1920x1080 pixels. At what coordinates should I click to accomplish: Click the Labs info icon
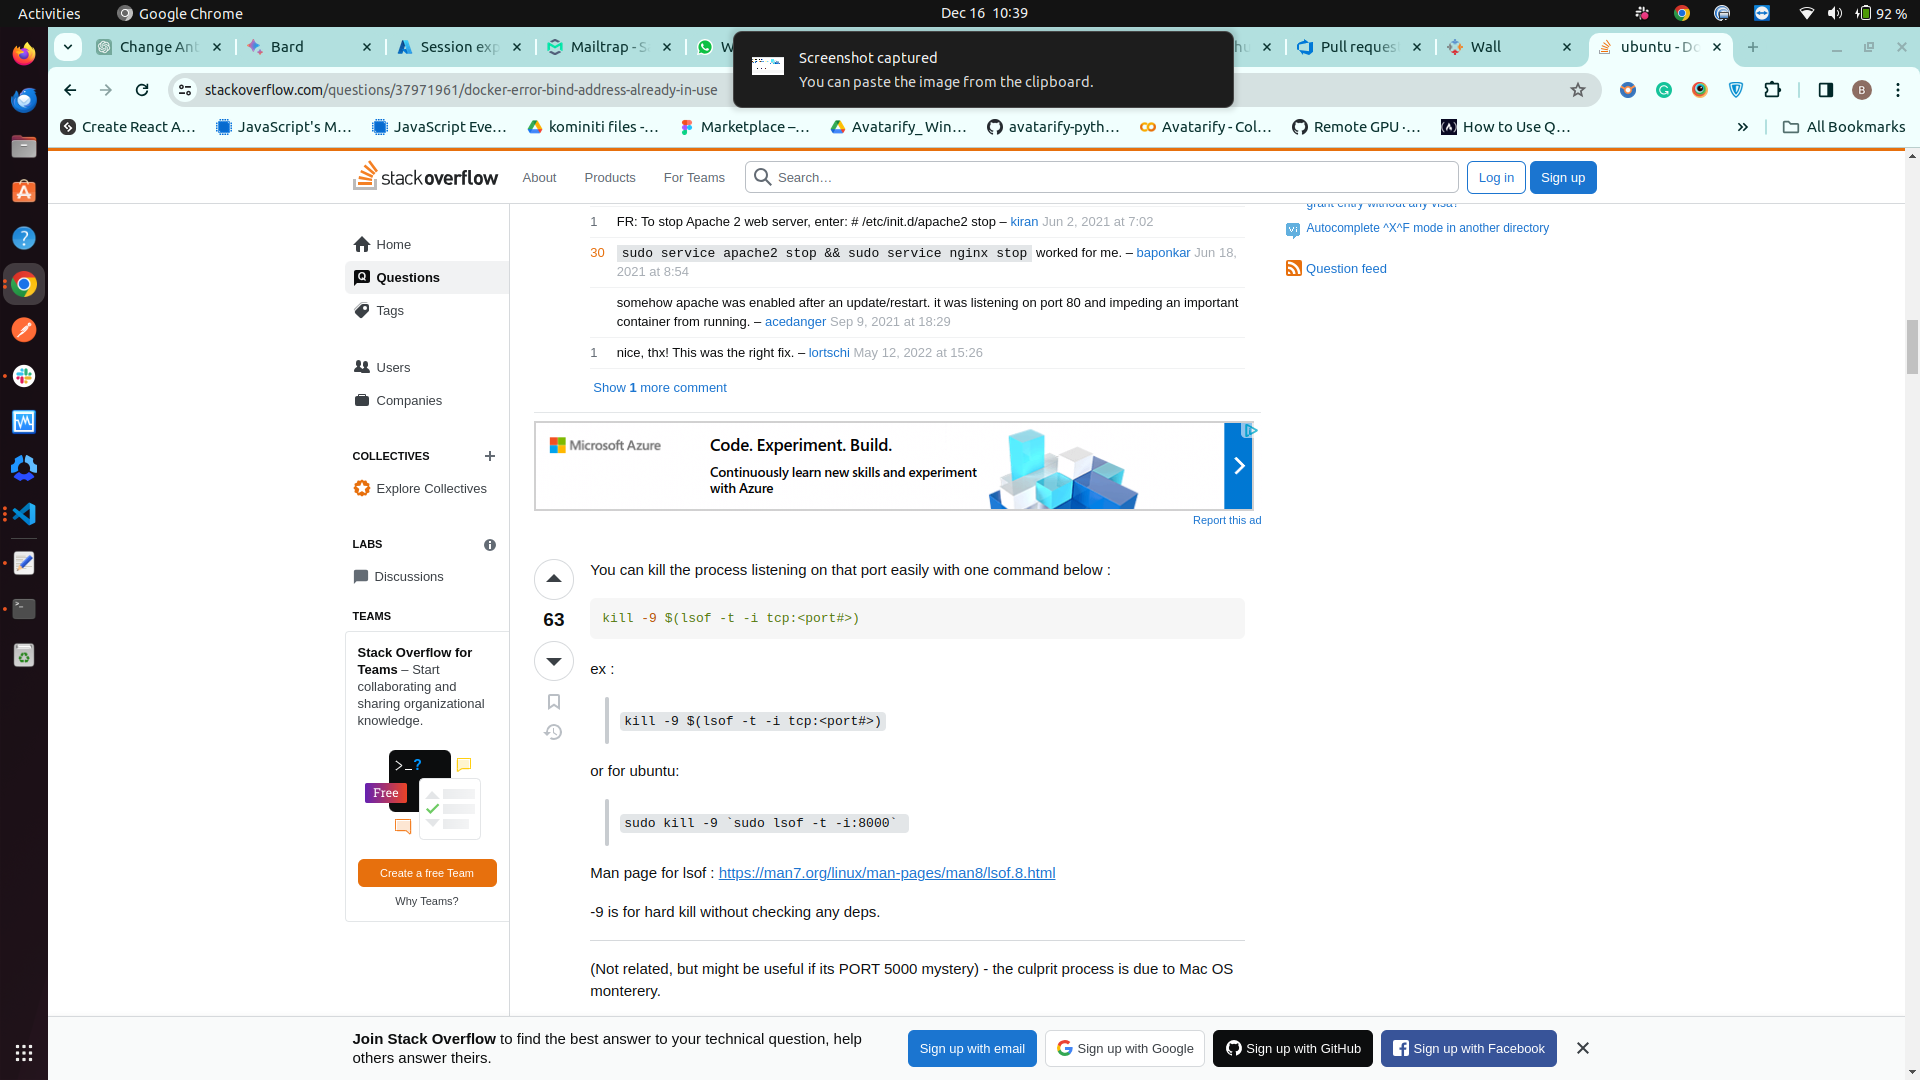(489, 545)
